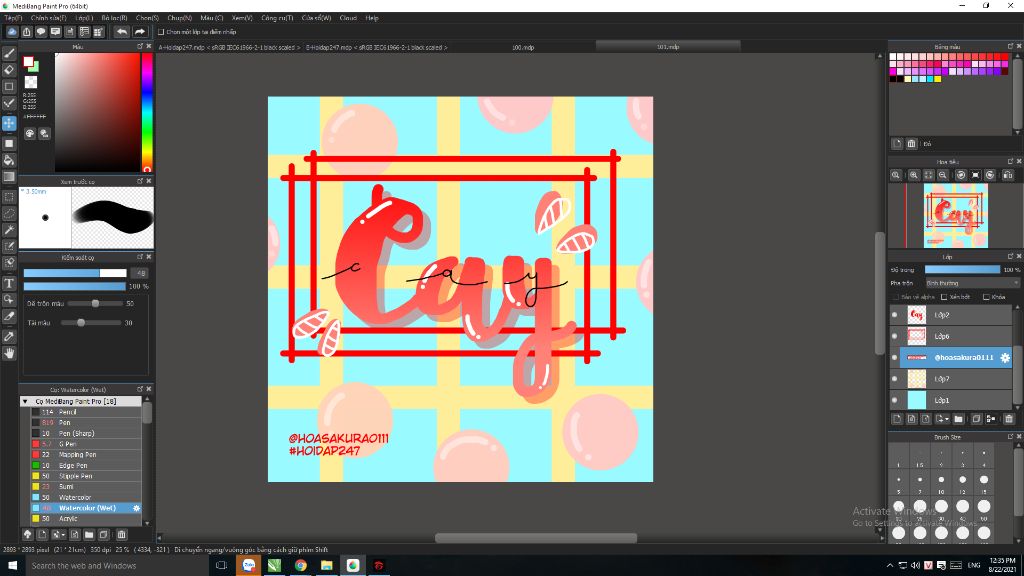Click the rainbow hue bar in color panel

click(147, 112)
